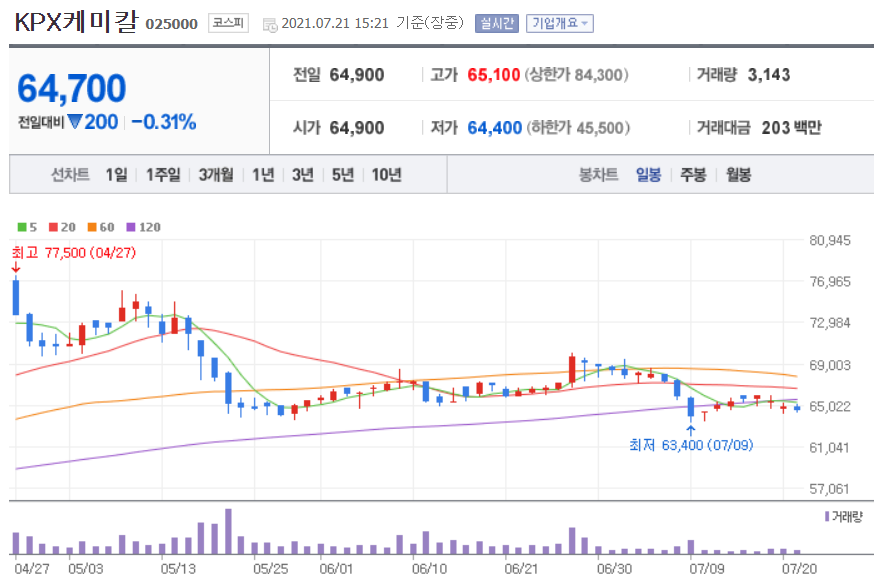Click the stock code 025000
This screenshot has width=874, height=574.
coord(172,24)
